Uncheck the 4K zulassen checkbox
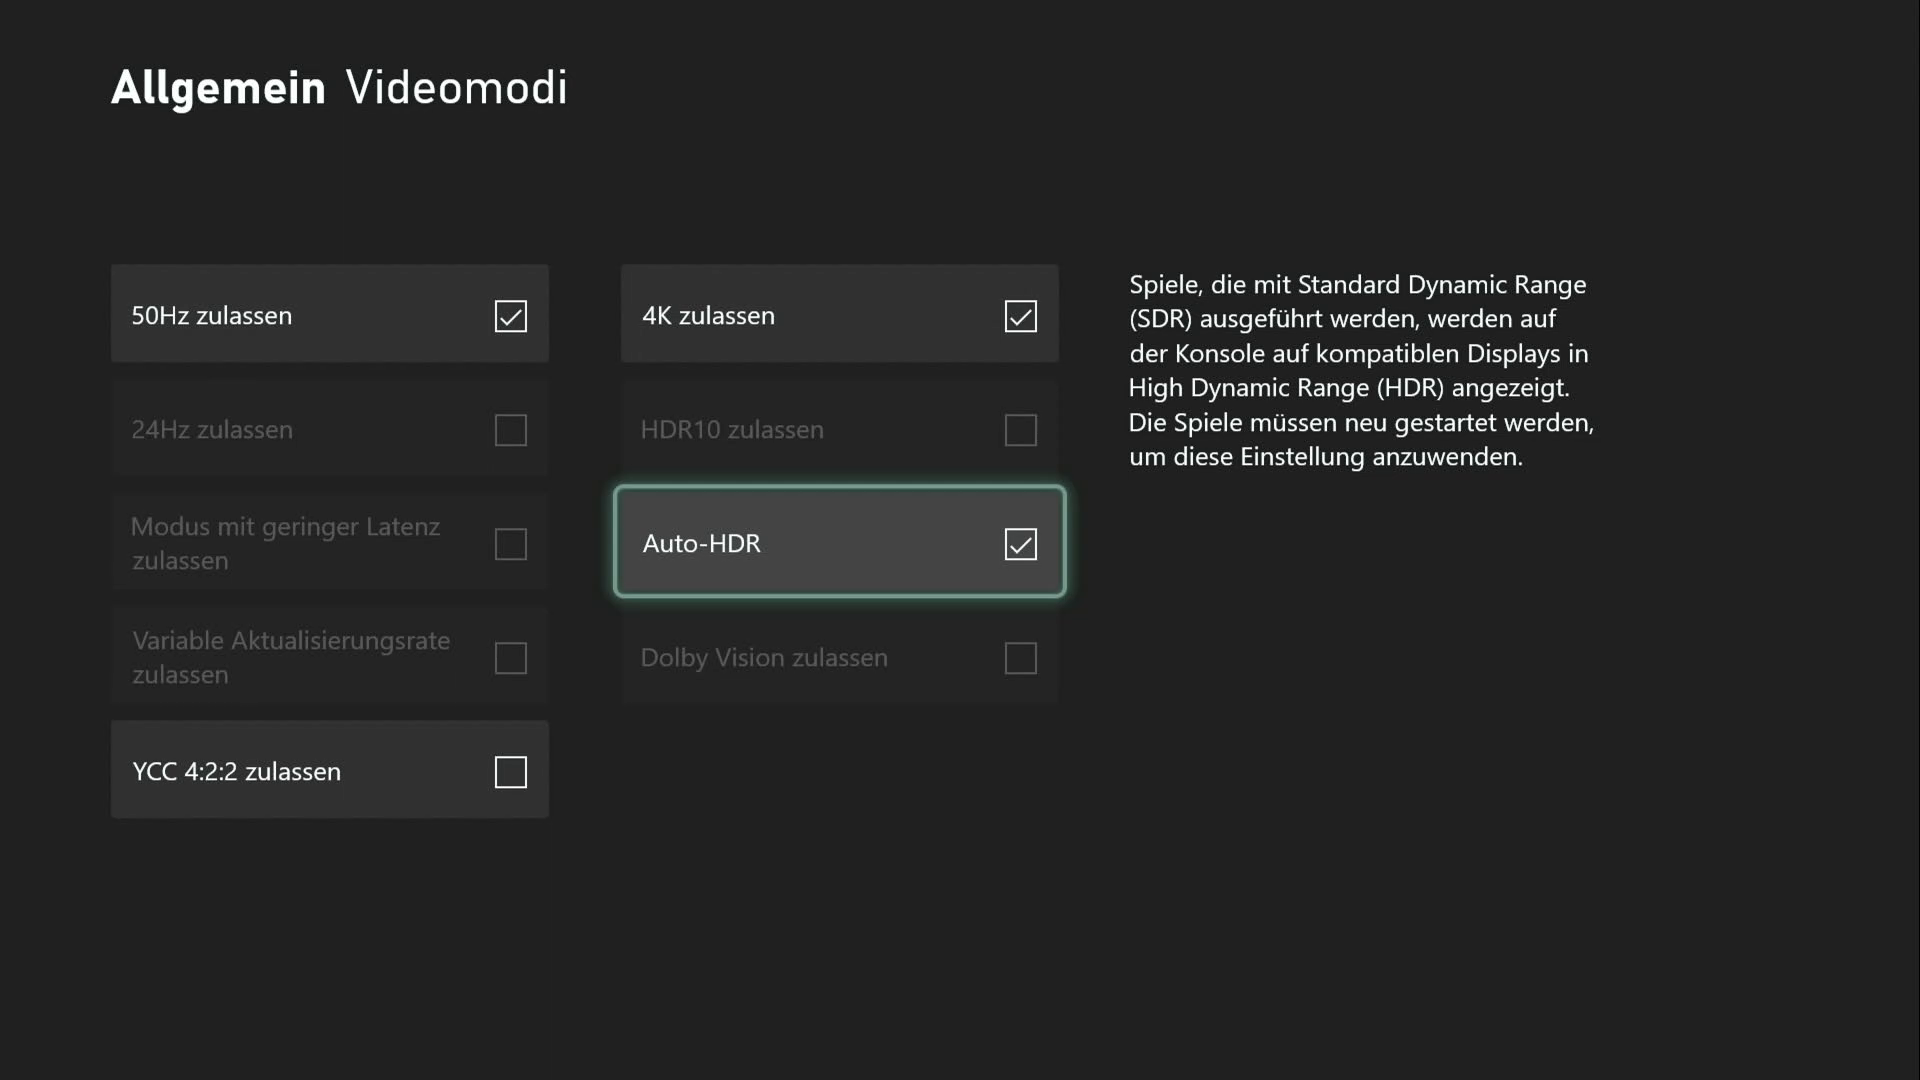 pyautogui.click(x=1020, y=316)
